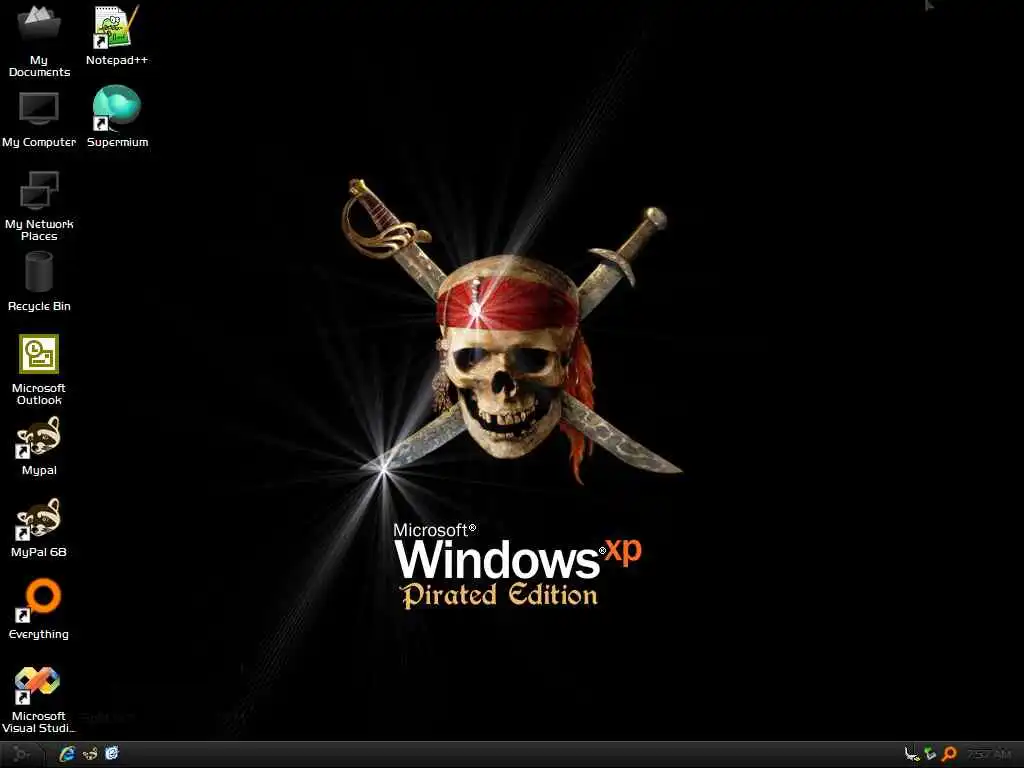Select the Everything search shortcut
This screenshot has width=1024, height=768.
pos(39,609)
